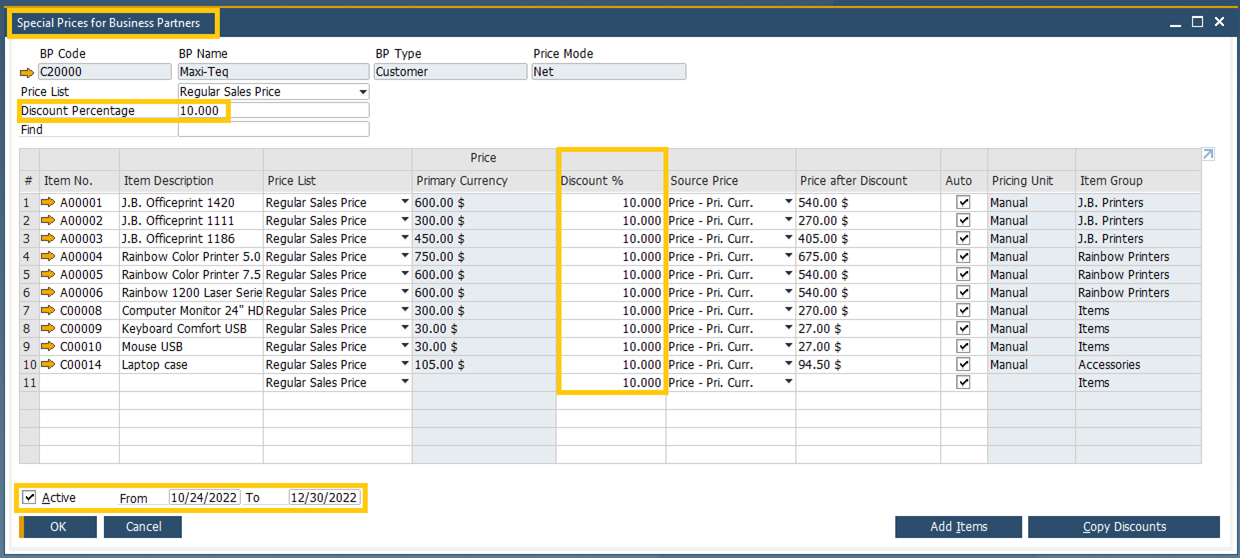Click the link arrow for Mouse USB item C00010
Viewport: 1240px width, 558px height.
click(x=48, y=347)
